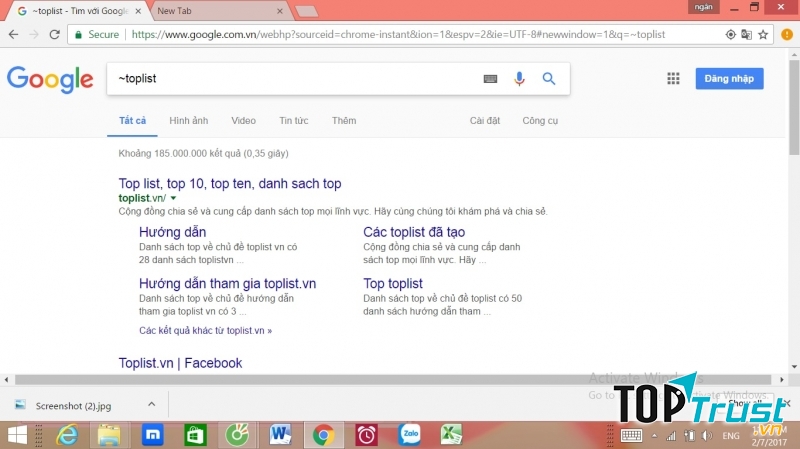Switch to the Hình ảnh tab

tap(188, 121)
